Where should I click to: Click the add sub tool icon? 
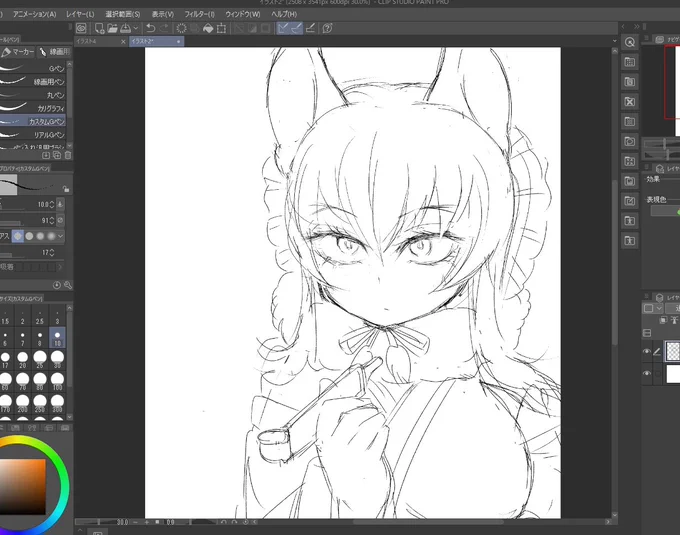46,155
